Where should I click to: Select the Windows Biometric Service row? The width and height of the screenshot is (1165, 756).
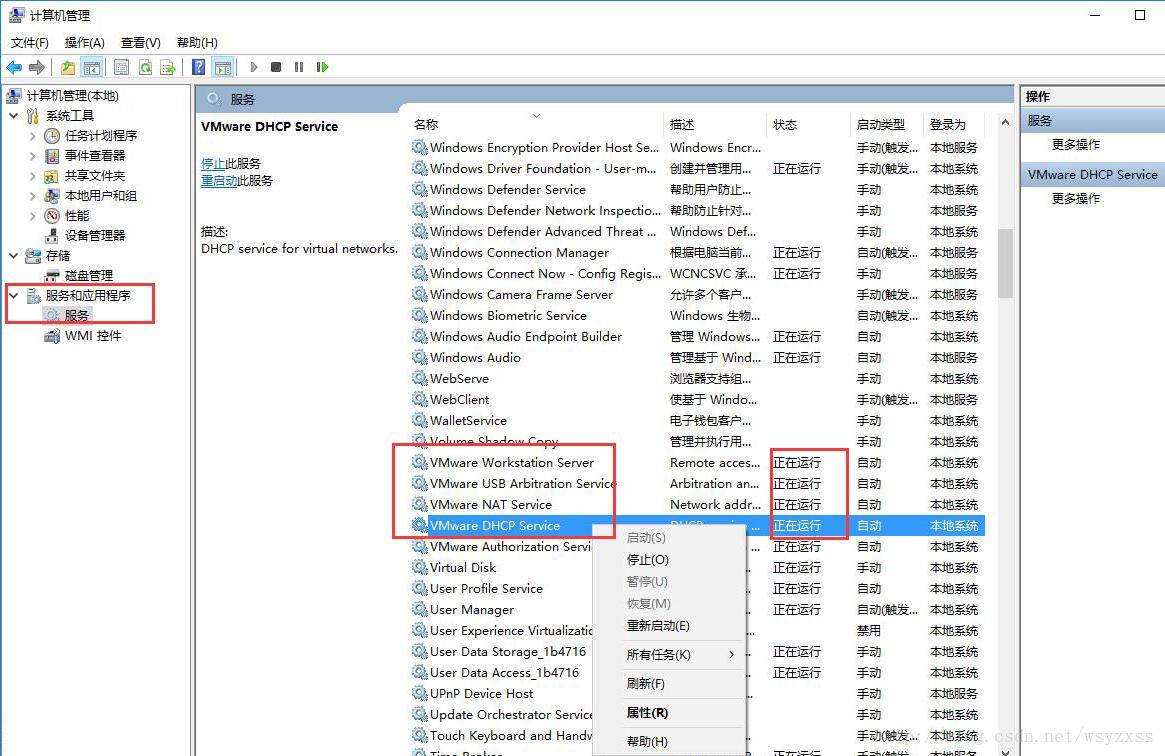(697, 316)
